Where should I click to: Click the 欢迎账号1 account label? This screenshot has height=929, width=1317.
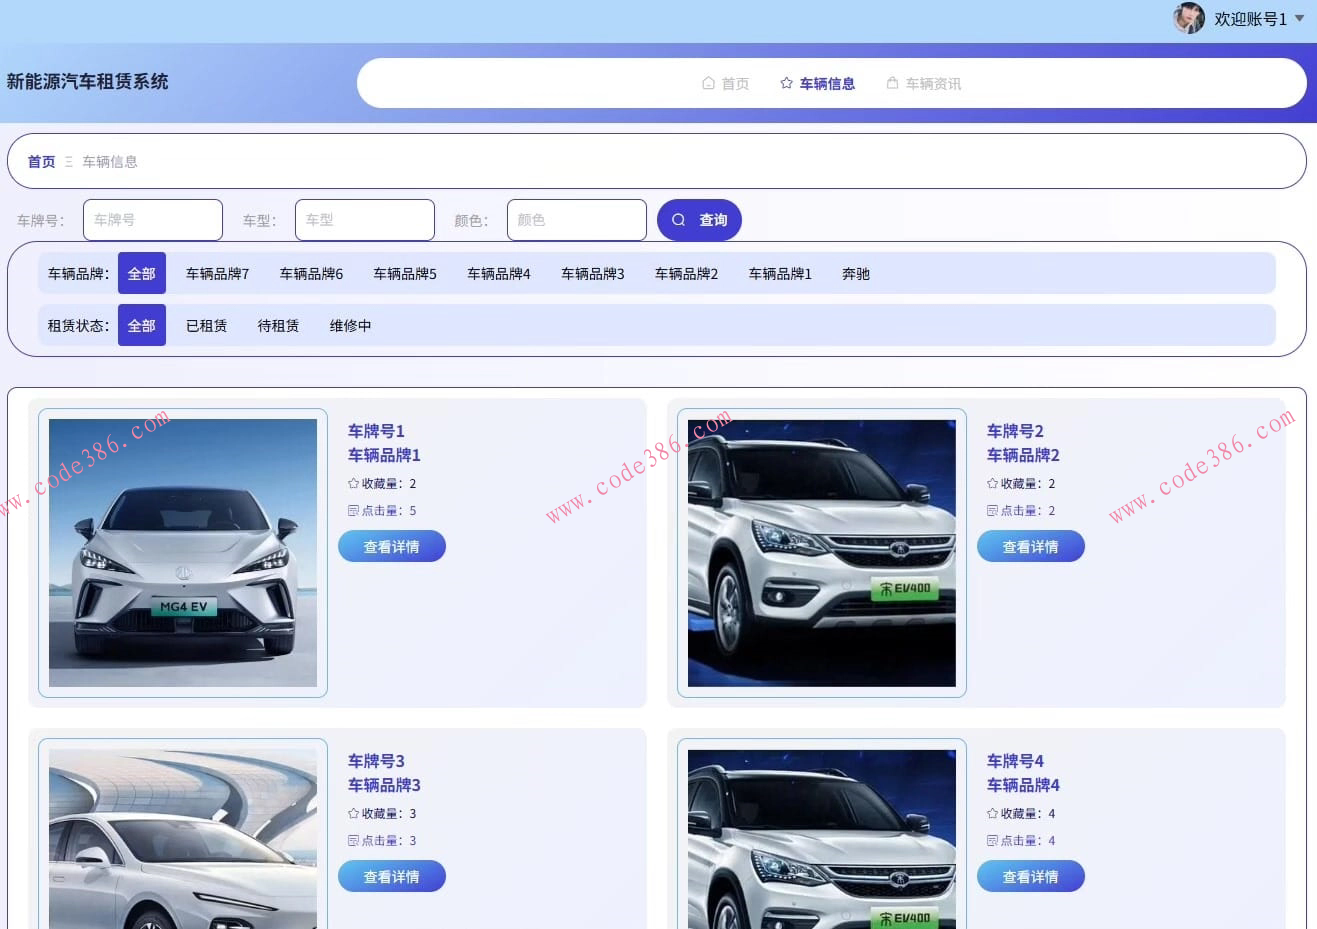coord(1250,19)
